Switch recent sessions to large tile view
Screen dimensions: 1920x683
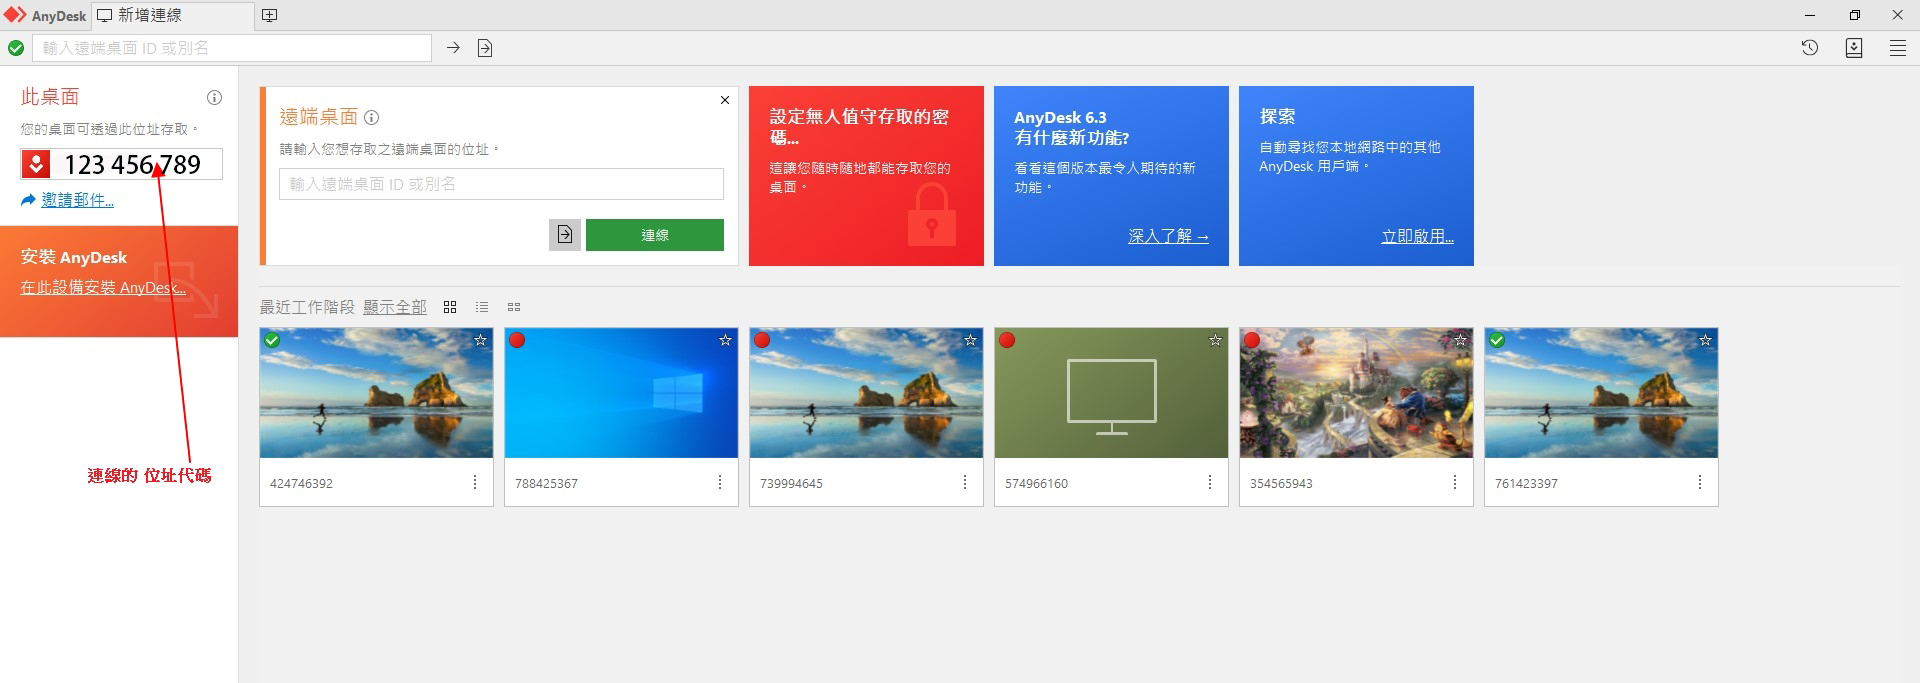(x=450, y=307)
